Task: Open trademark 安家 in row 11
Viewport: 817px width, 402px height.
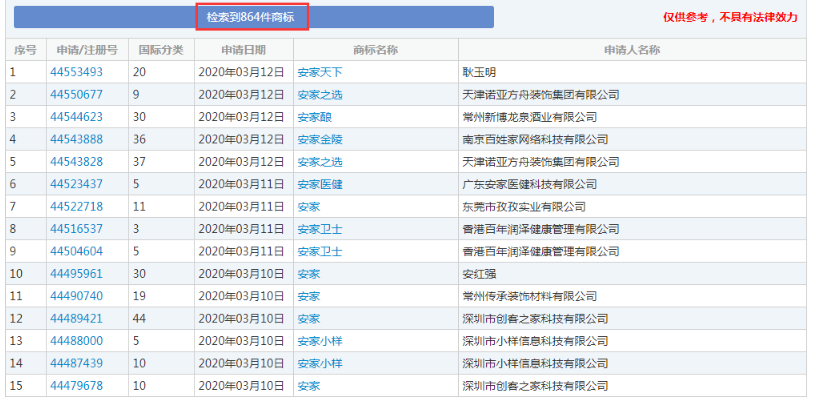Action: (x=309, y=296)
